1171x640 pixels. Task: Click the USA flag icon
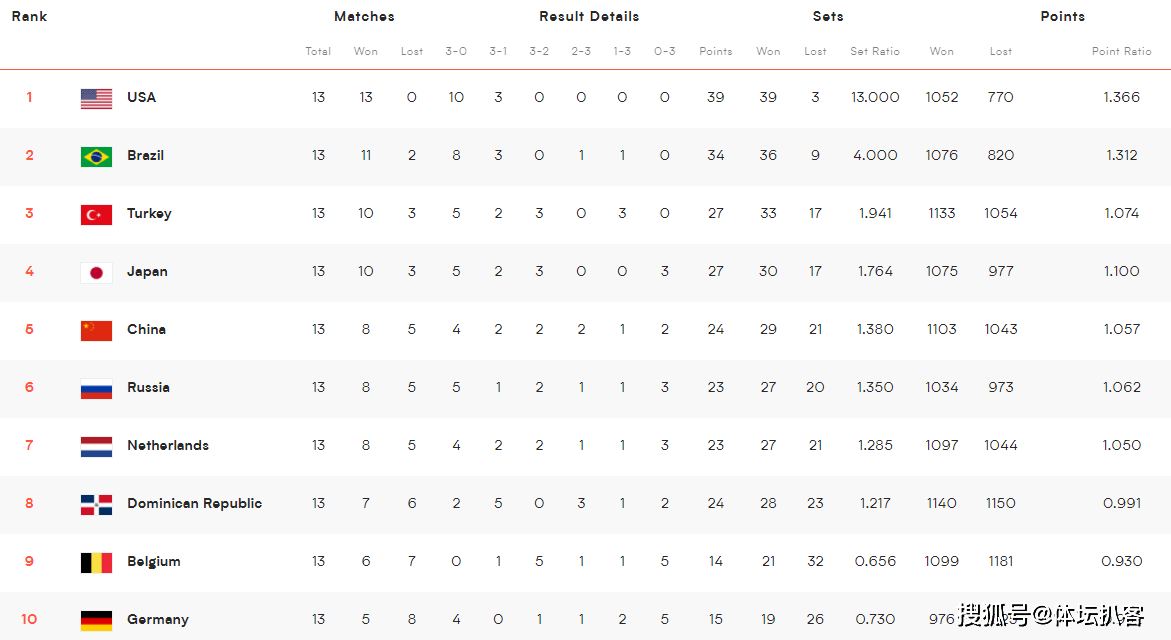point(96,98)
